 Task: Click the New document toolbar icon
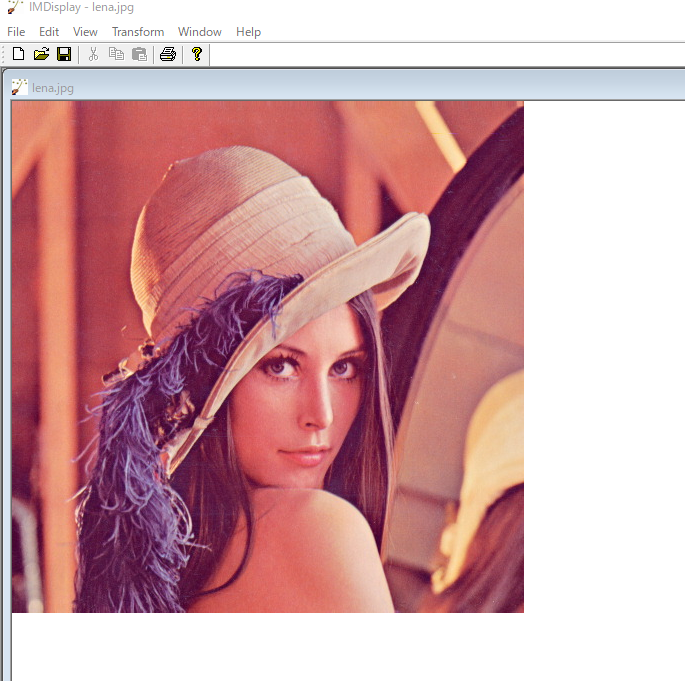pyautogui.click(x=18, y=54)
